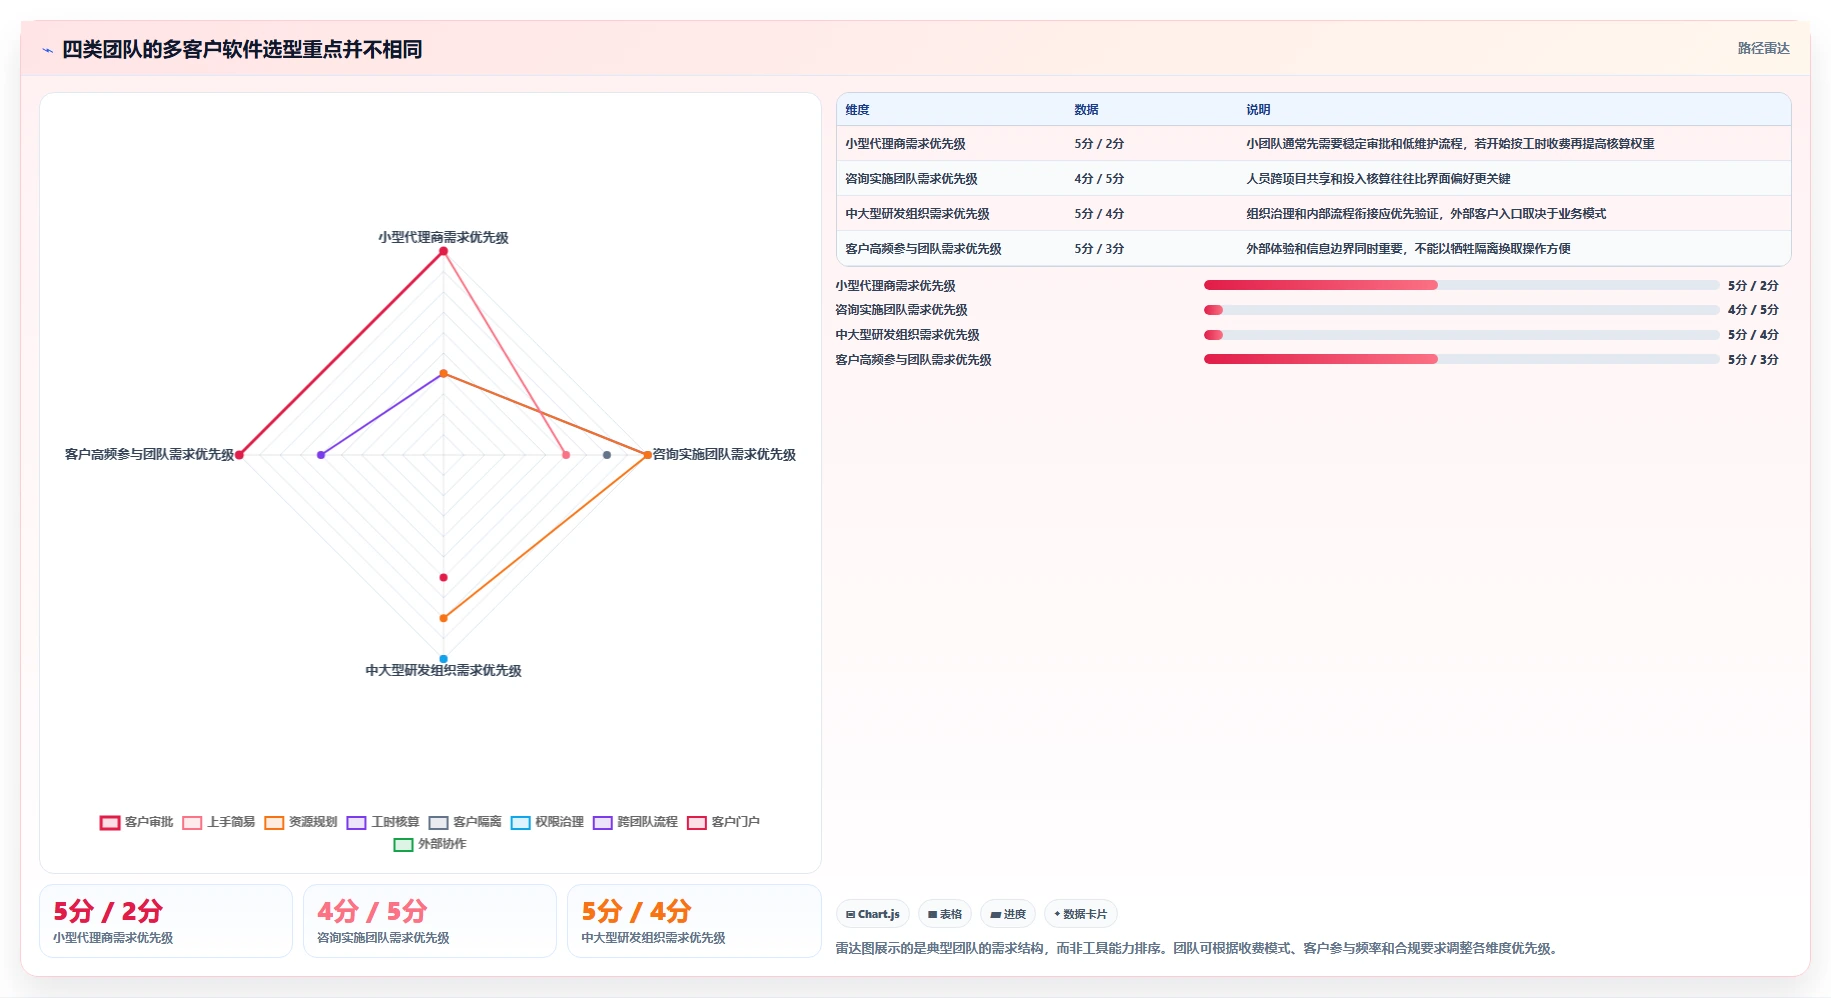
Task: Toggle the 跨团队流程 legend dataset
Action: (635, 822)
